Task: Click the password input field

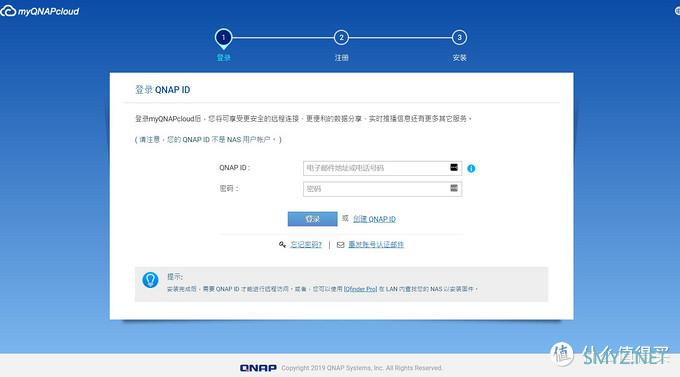Action: coord(382,189)
